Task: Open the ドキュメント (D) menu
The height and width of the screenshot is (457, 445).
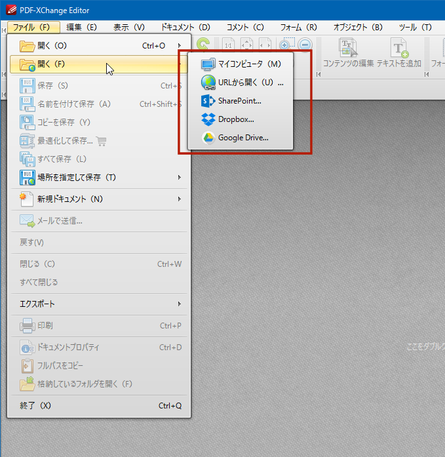Action: (x=185, y=27)
